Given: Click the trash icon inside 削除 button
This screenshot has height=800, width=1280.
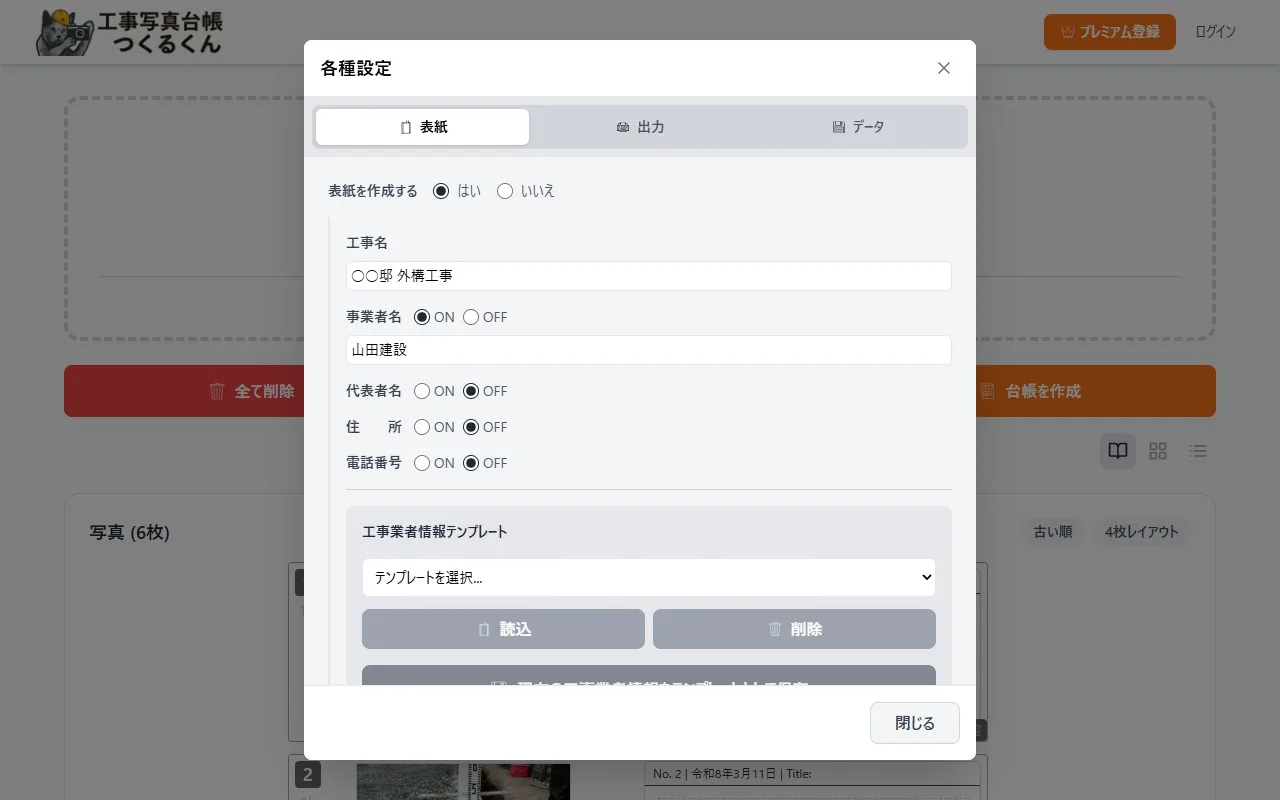Looking at the screenshot, I should pyautogui.click(x=775, y=628).
